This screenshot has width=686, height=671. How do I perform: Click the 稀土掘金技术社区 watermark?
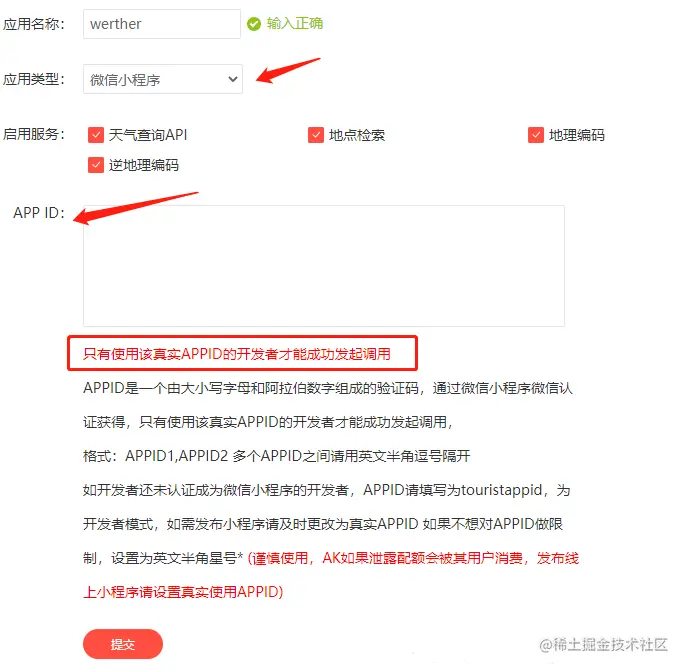(604, 645)
